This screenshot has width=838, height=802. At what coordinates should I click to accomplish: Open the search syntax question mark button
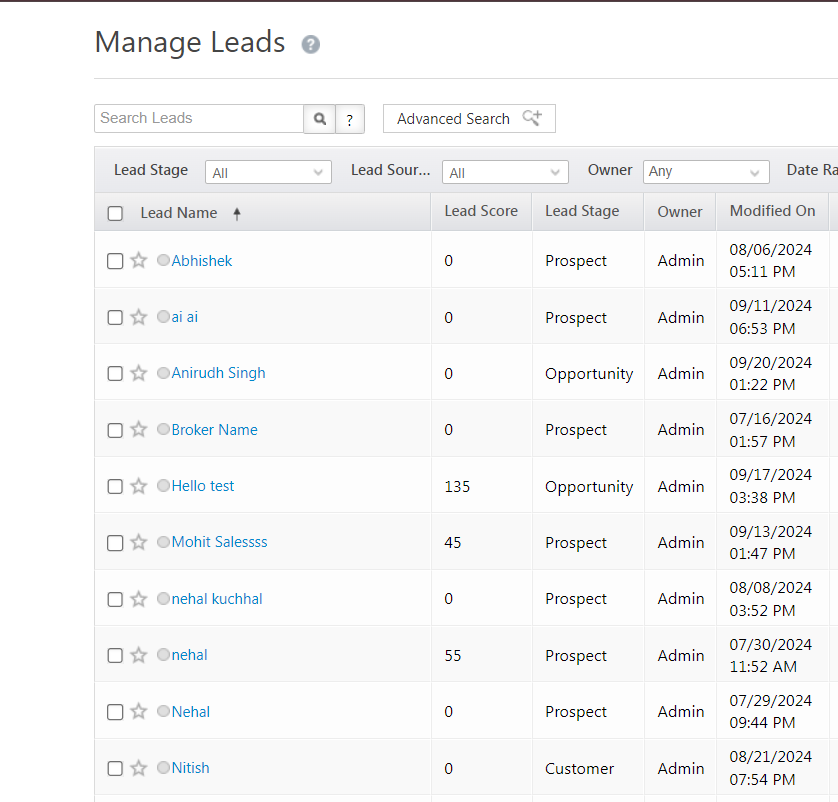pos(350,119)
